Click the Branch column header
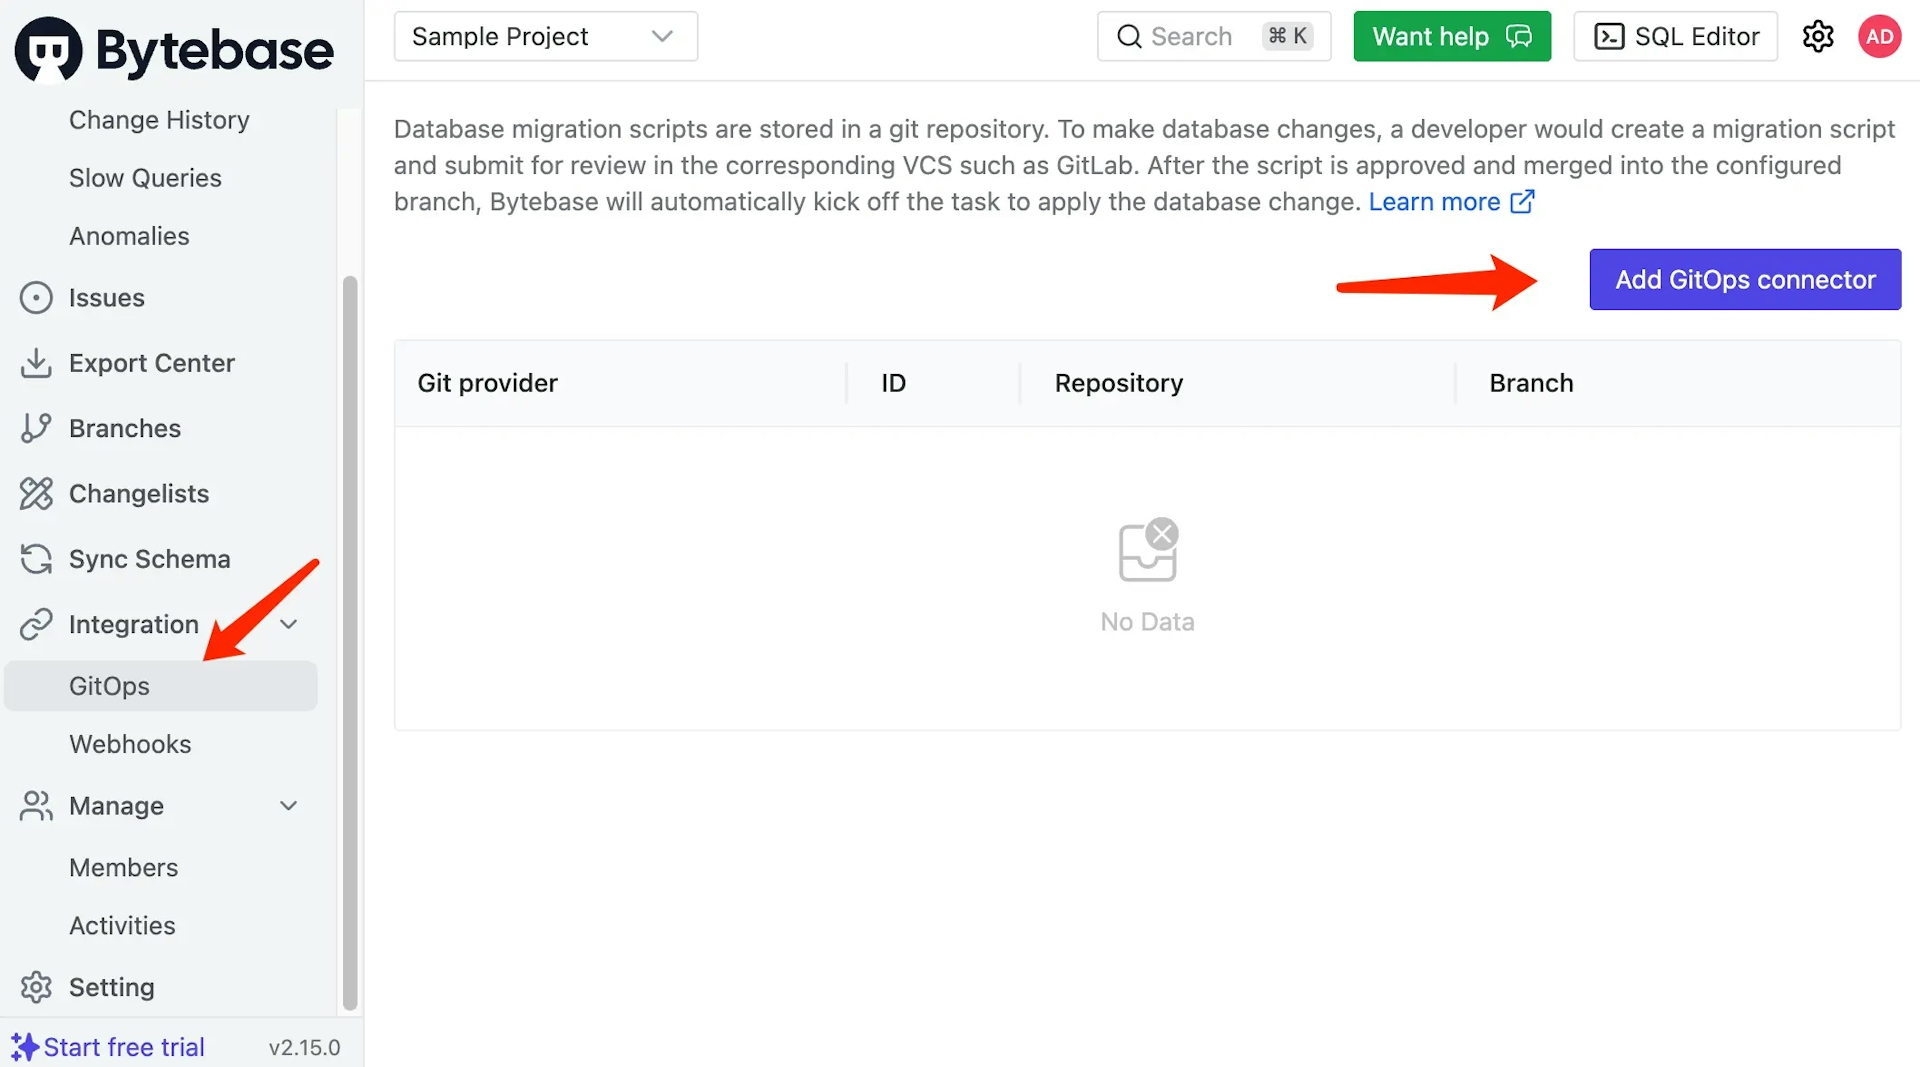1920x1067 pixels. [x=1531, y=383]
